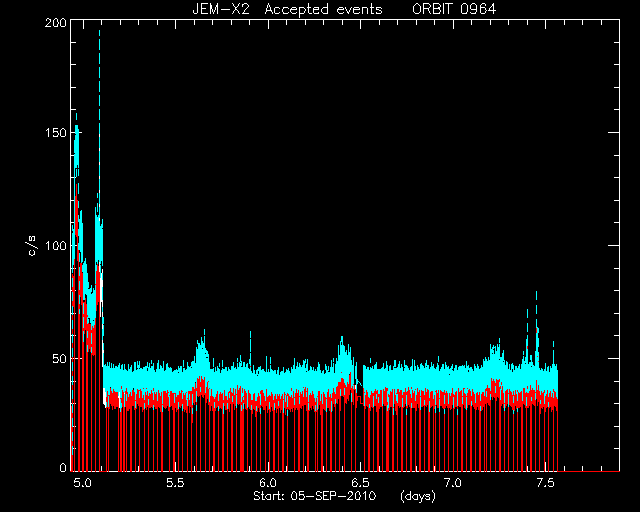Image resolution: width=640 pixels, height=512 pixels.
Task: Click the 'ORBIT 0964' title text
Action: pyautogui.click(x=454, y=9)
